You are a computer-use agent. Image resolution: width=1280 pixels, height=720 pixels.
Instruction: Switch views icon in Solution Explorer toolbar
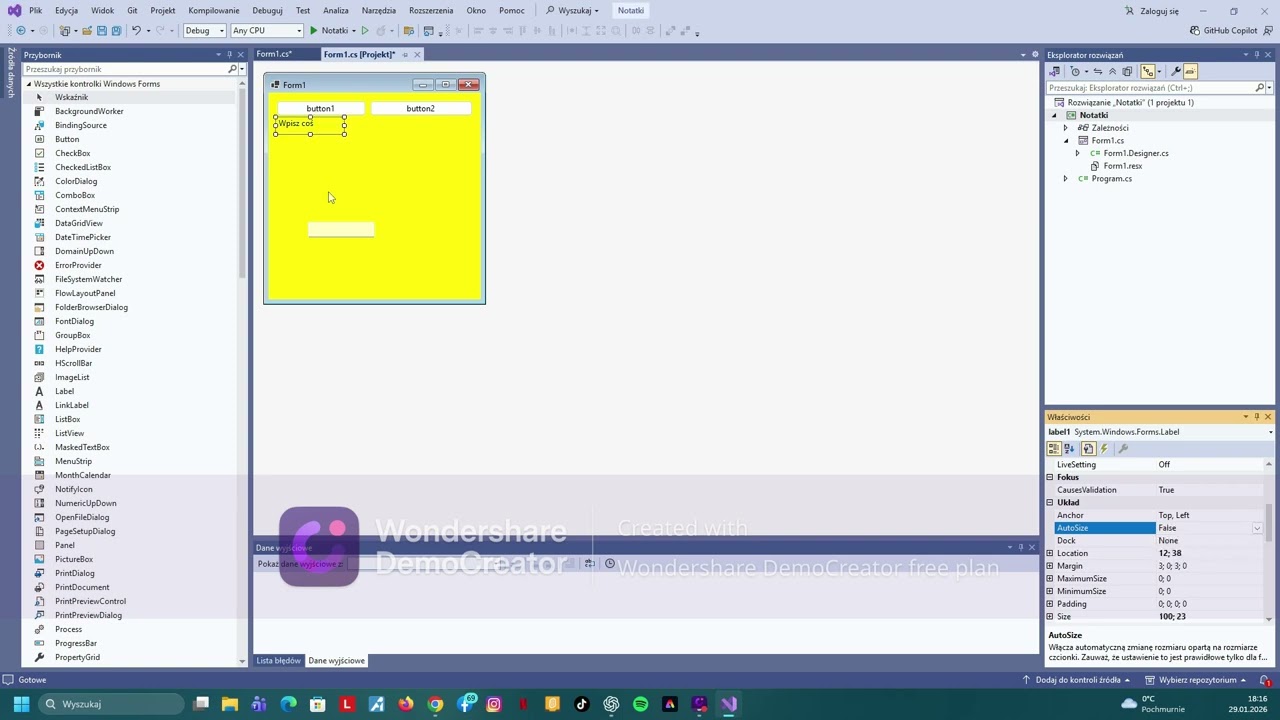click(1054, 71)
